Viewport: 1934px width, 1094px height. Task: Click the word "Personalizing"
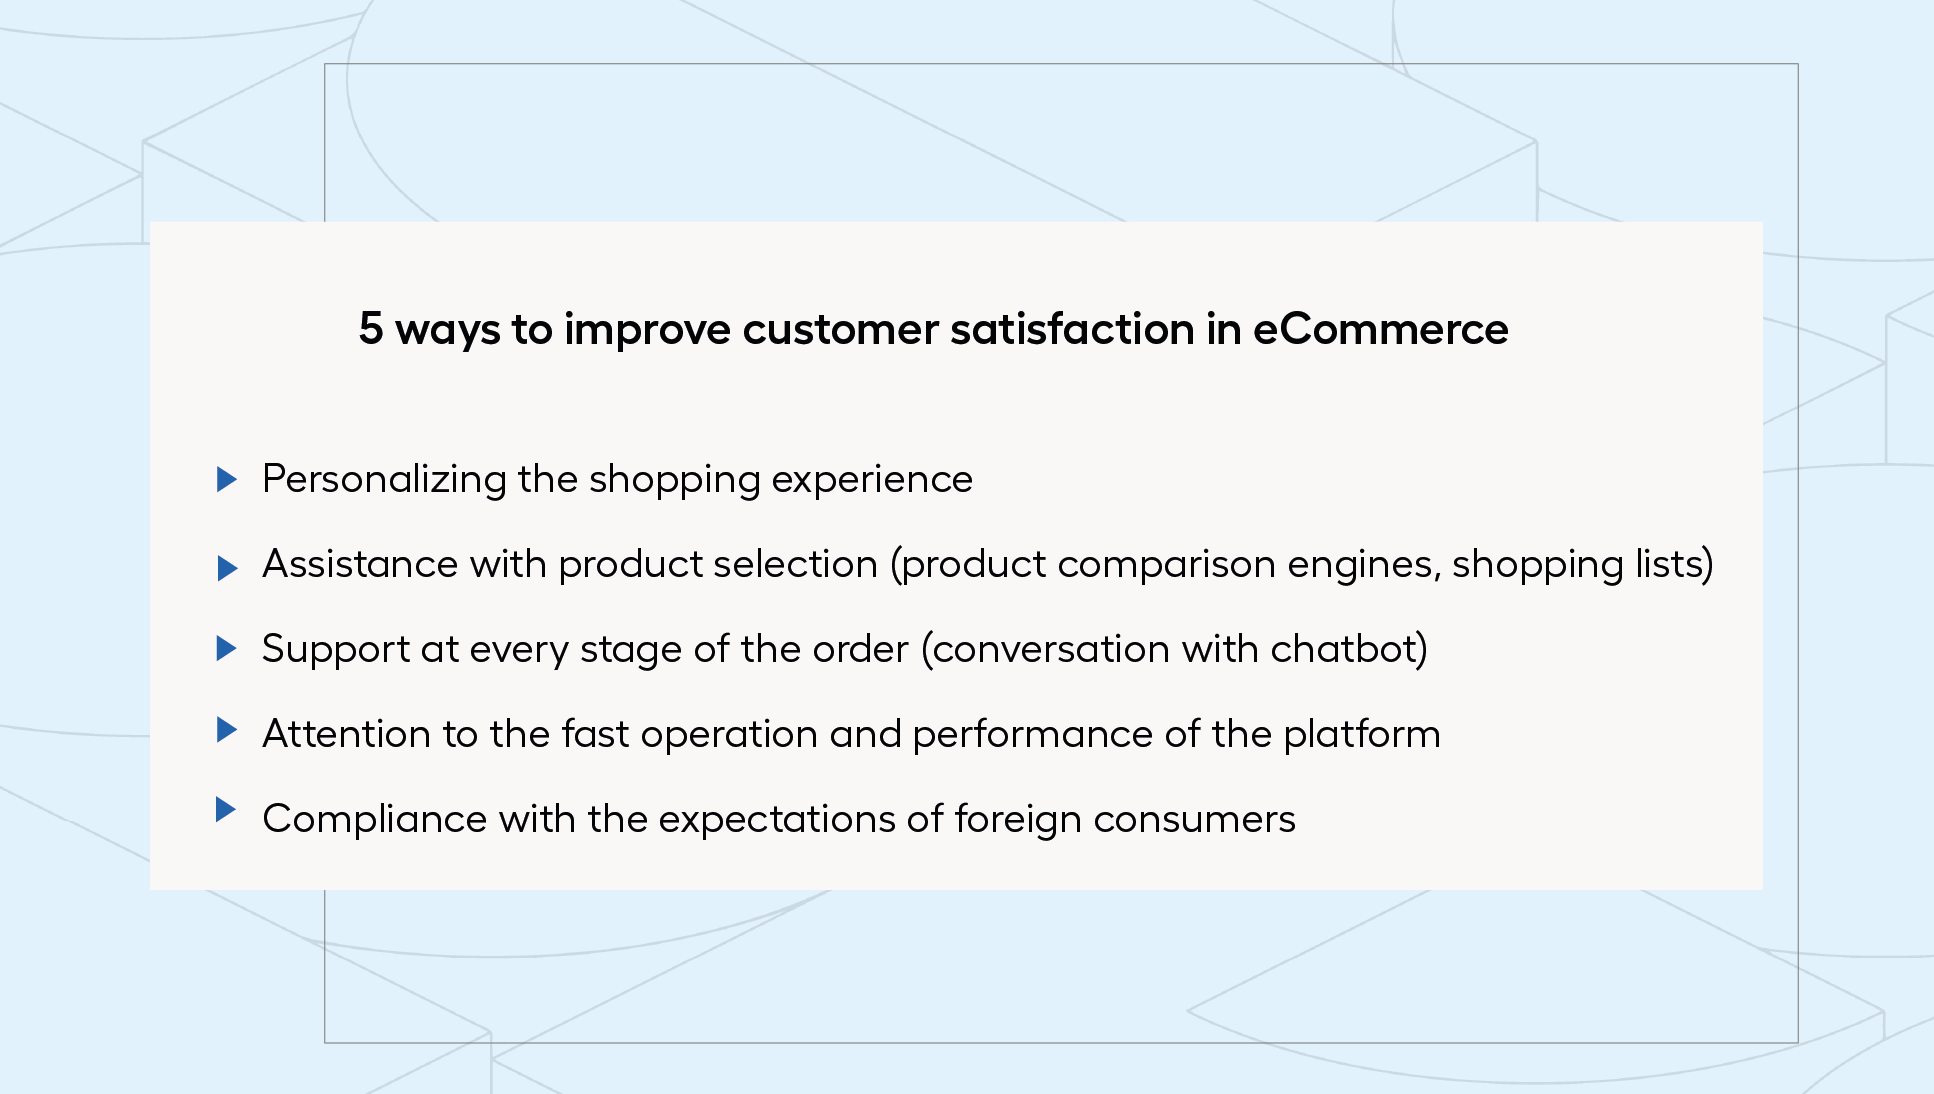[384, 480]
